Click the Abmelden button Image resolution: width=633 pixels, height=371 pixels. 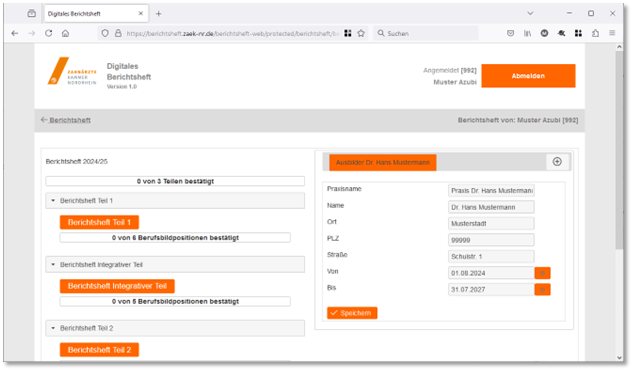pyautogui.click(x=528, y=76)
